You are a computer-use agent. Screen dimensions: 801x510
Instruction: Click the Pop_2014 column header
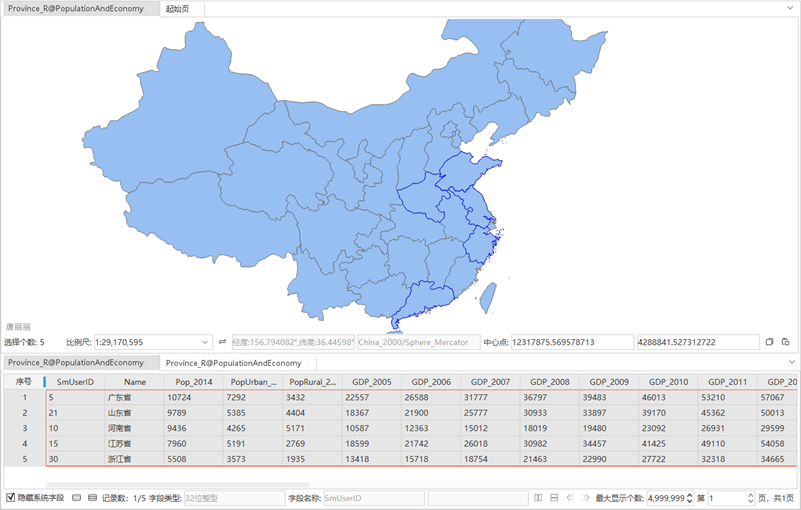(x=194, y=381)
